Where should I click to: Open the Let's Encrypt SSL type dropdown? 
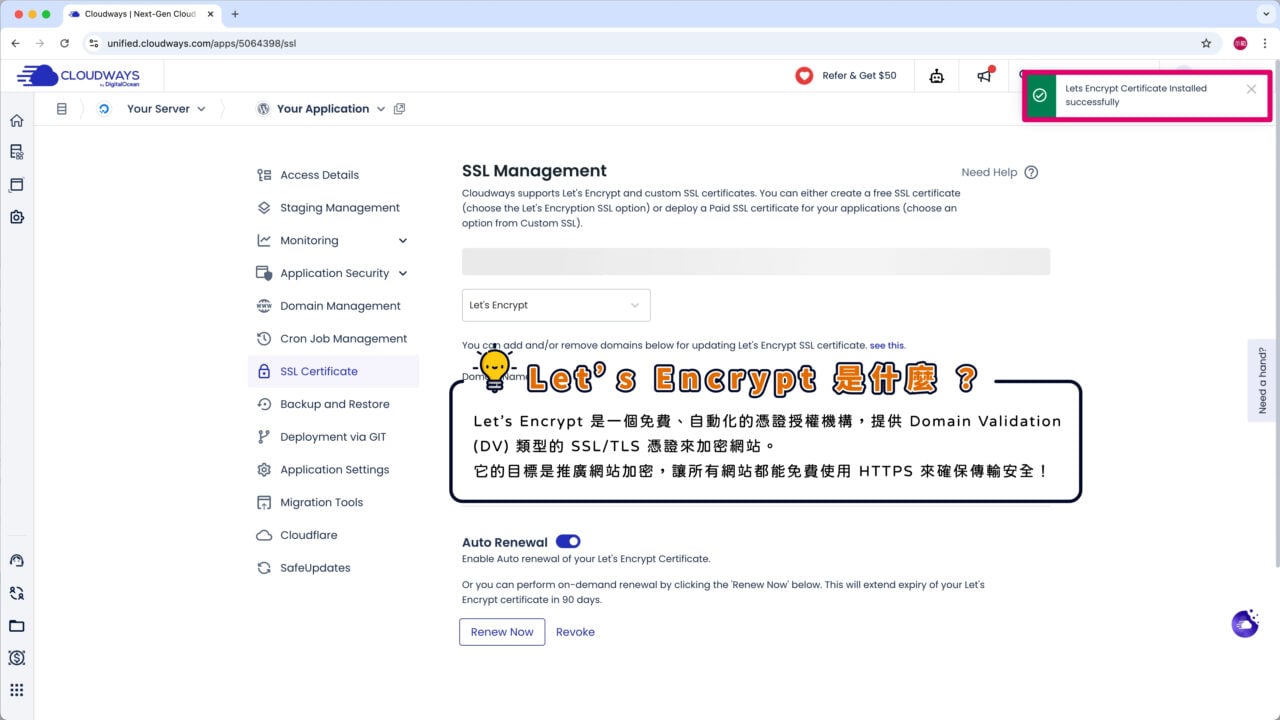pos(556,305)
